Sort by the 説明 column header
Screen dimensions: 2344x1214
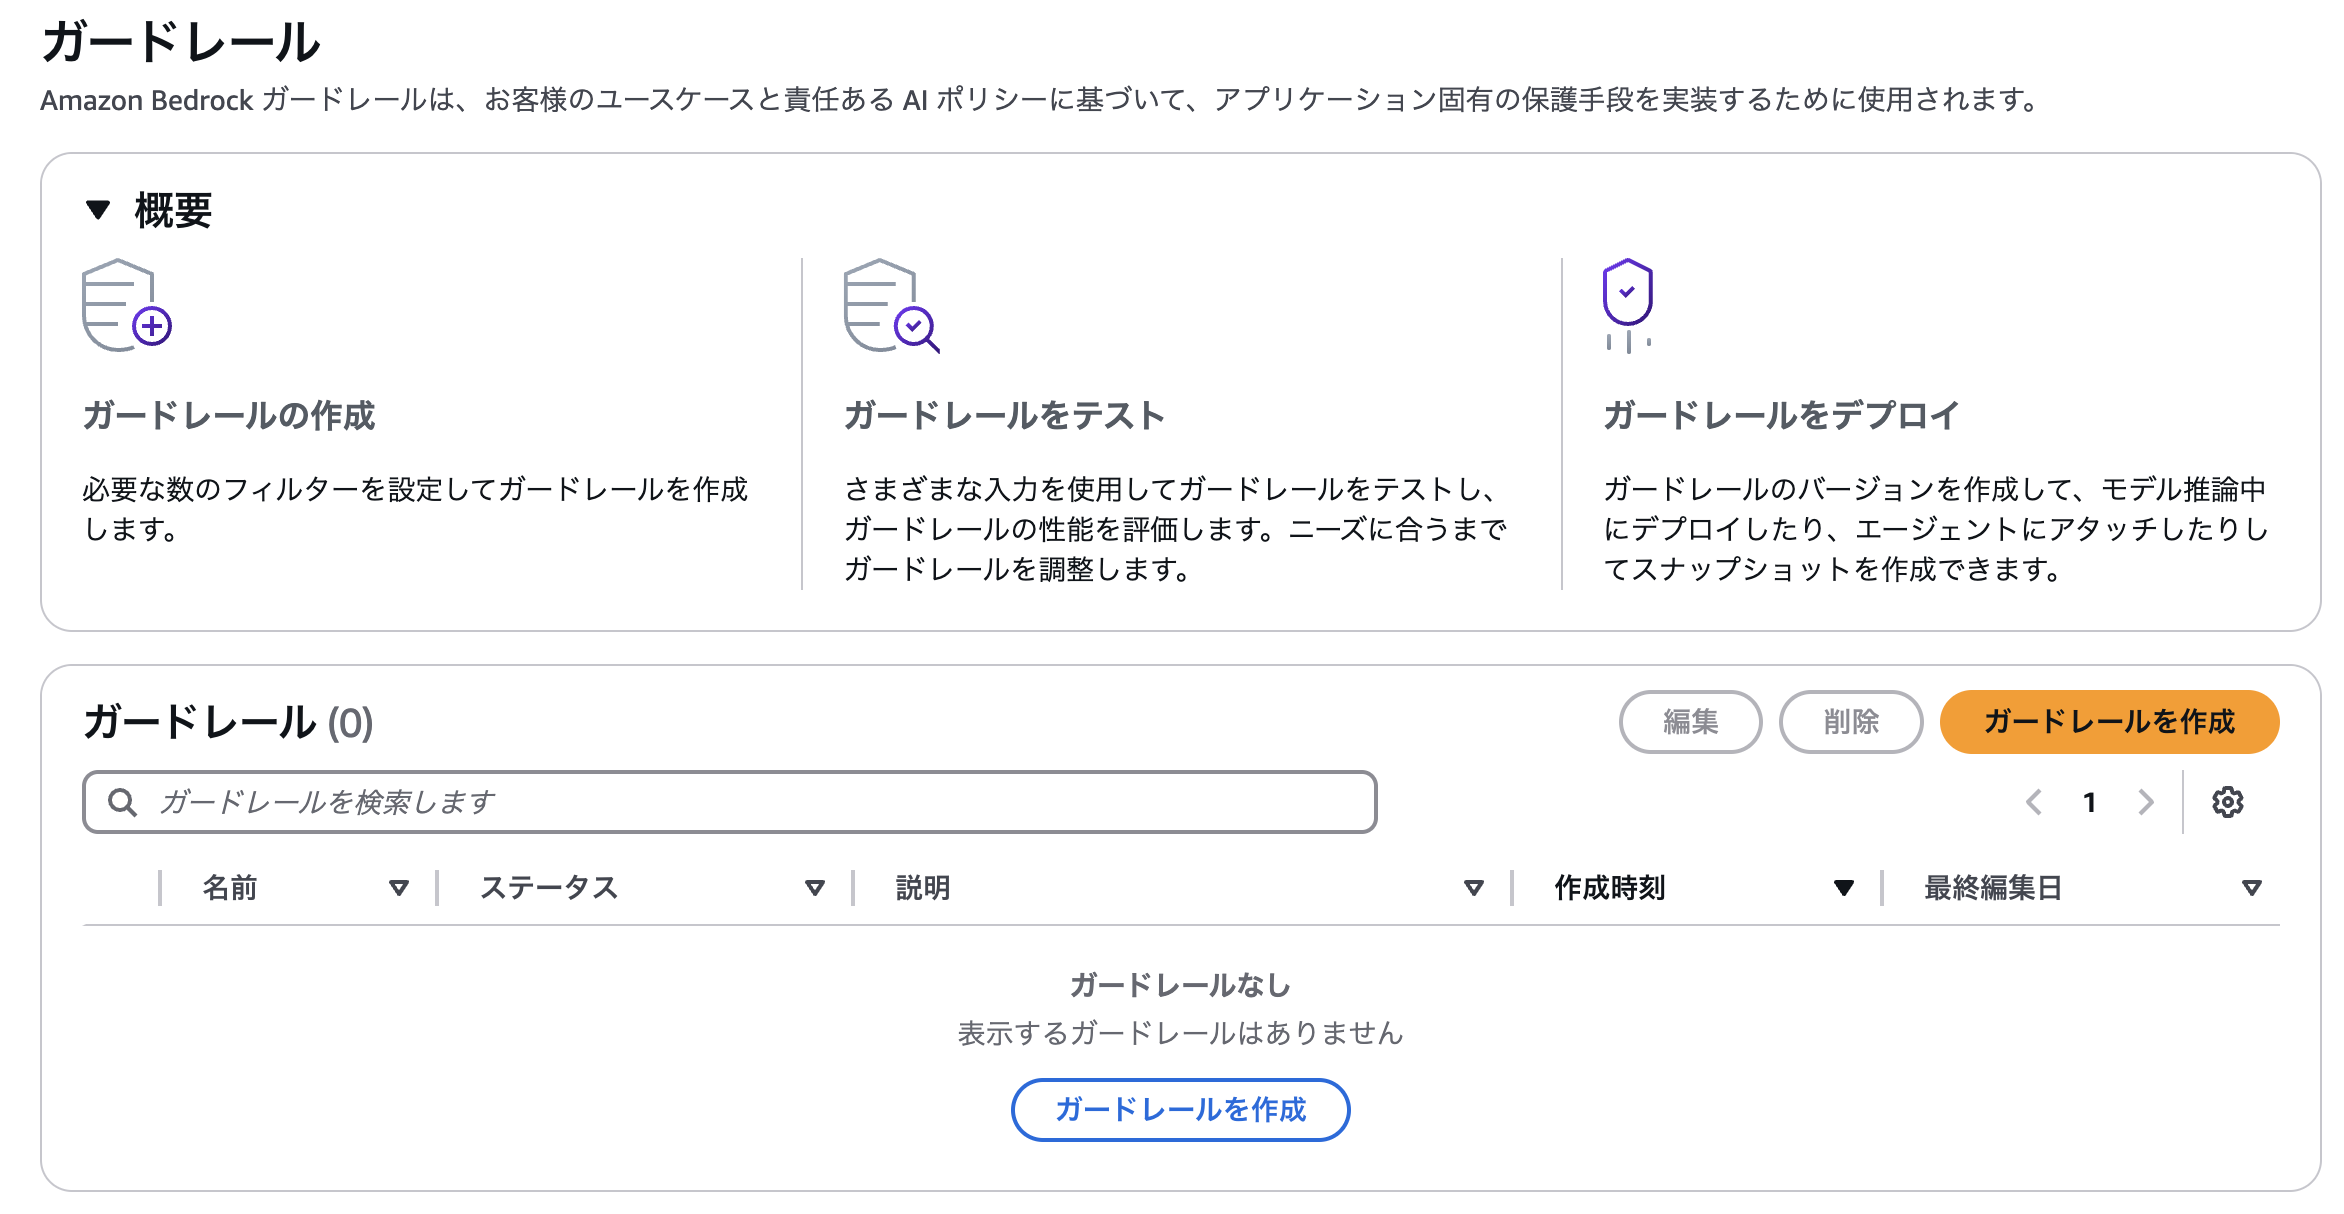(x=920, y=887)
